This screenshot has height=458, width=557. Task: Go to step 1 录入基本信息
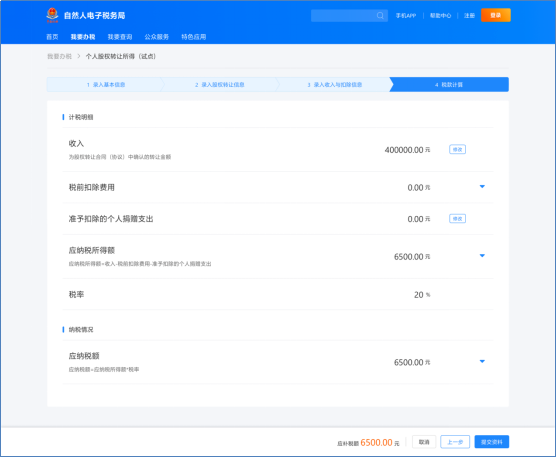point(106,85)
